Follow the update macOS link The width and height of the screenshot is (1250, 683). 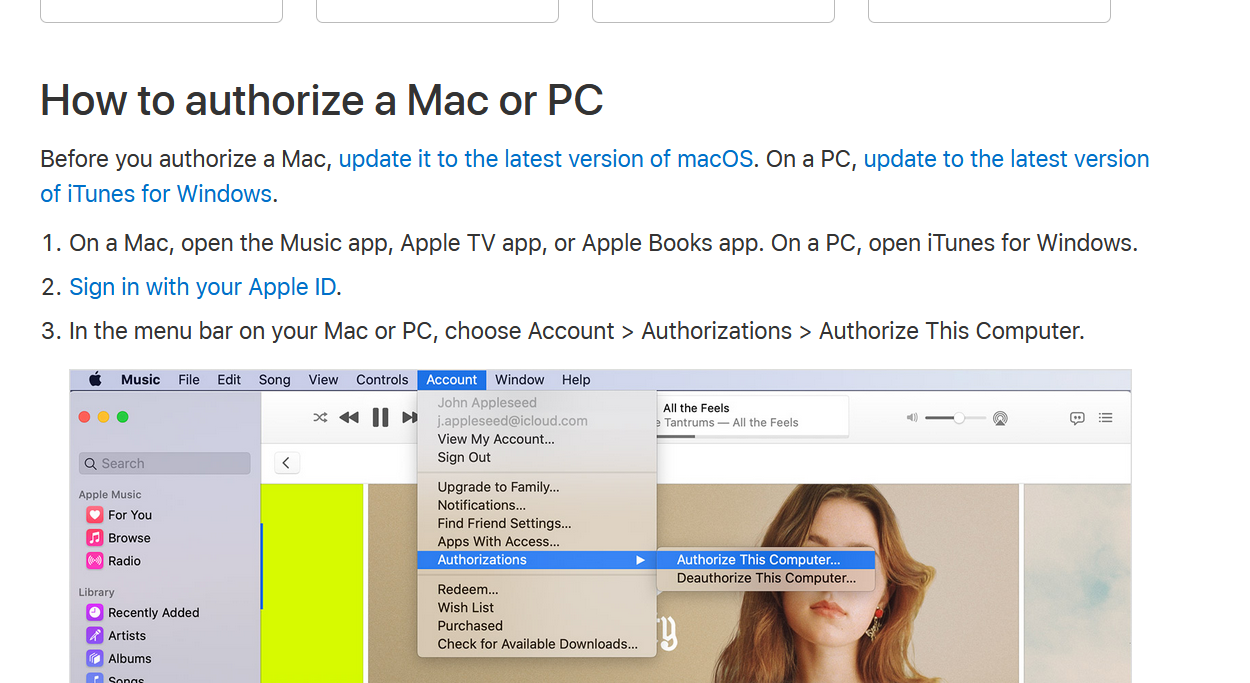pos(546,159)
